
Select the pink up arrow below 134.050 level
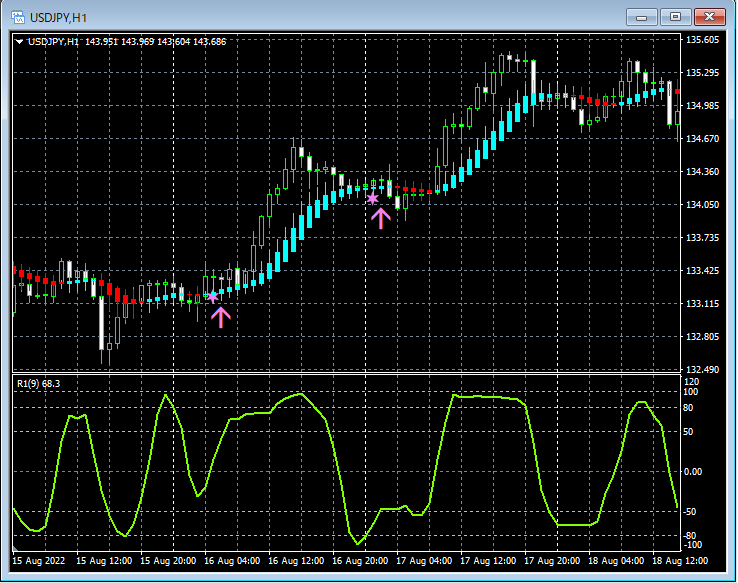tap(380, 218)
